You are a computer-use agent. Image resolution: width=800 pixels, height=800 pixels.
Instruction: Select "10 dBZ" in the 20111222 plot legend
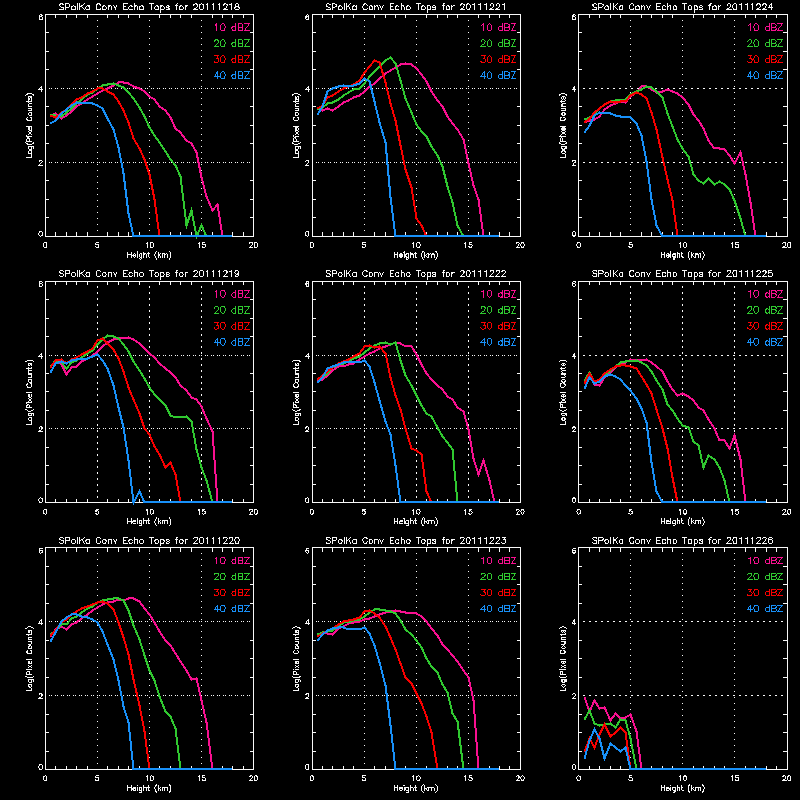pyautogui.click(x=498, y=294)
